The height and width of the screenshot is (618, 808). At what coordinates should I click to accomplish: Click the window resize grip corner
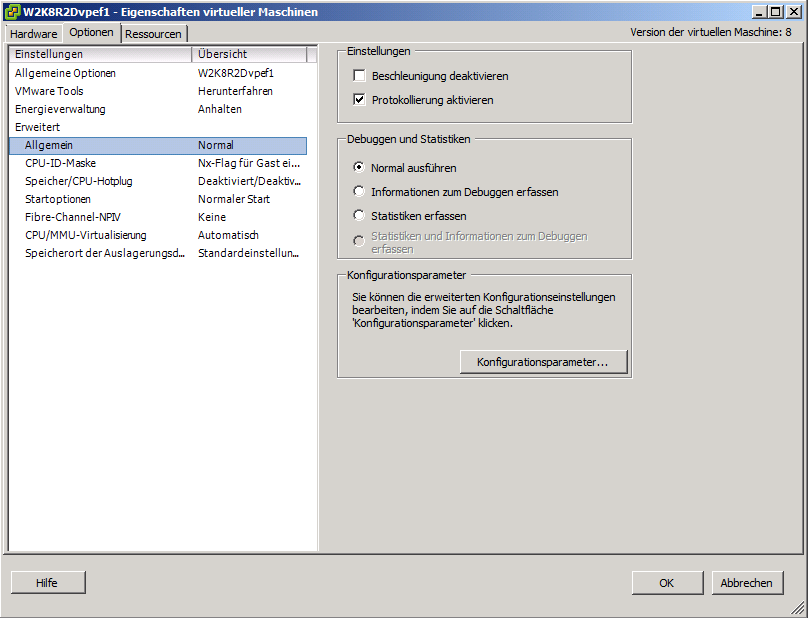tap(798, 609)
